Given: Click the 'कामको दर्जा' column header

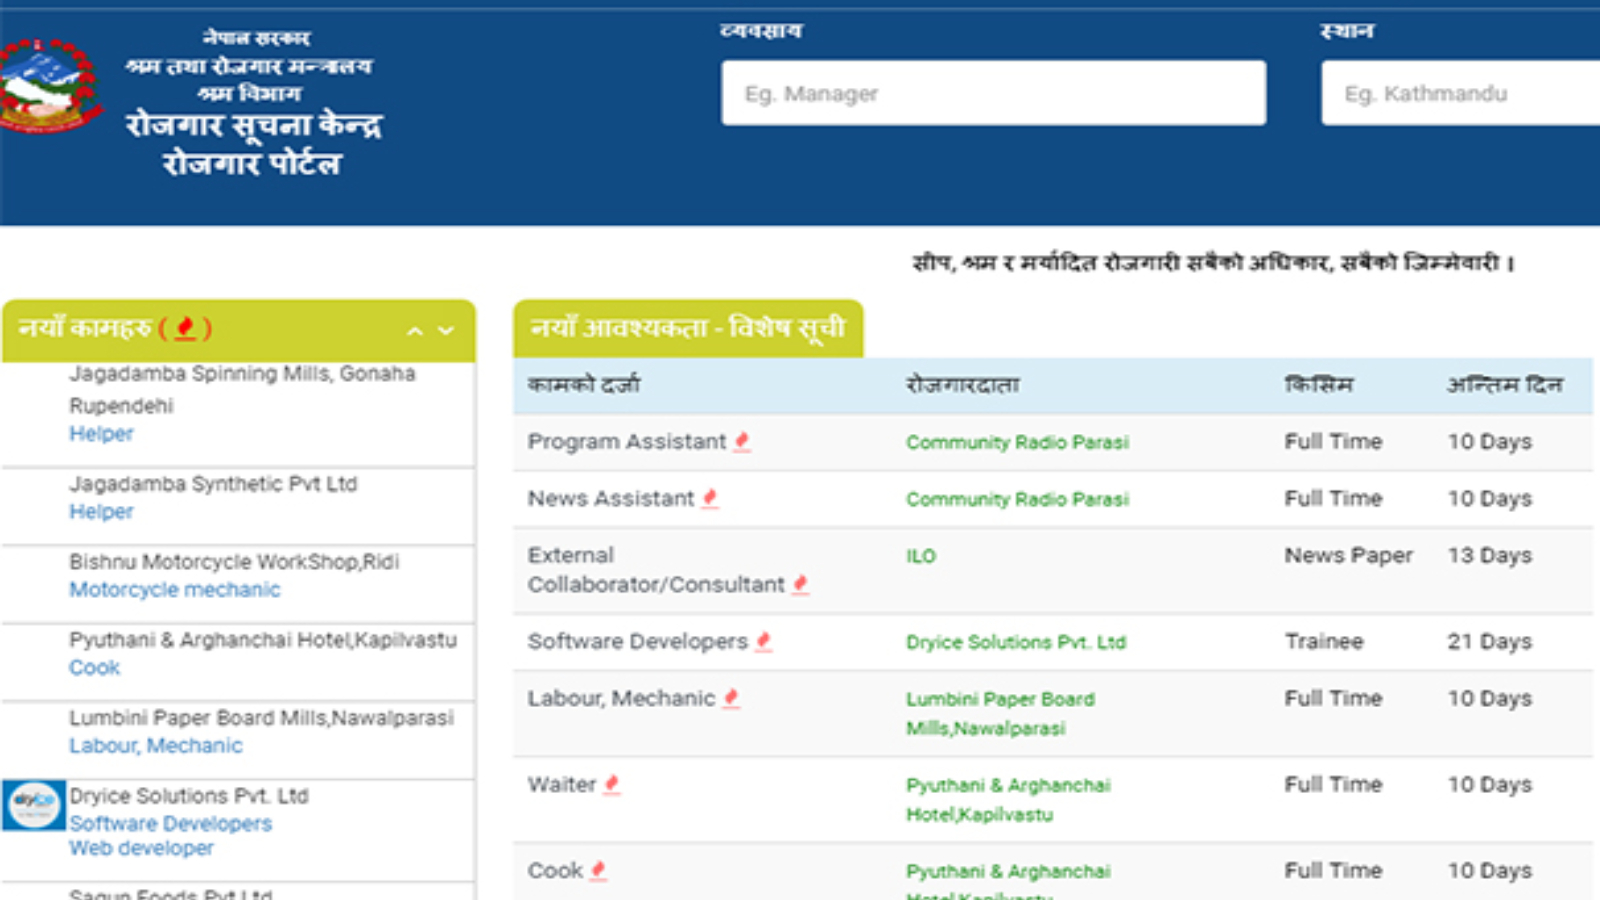Looking at the screenshot, I should pyautogui.click(x=584, y=384).
